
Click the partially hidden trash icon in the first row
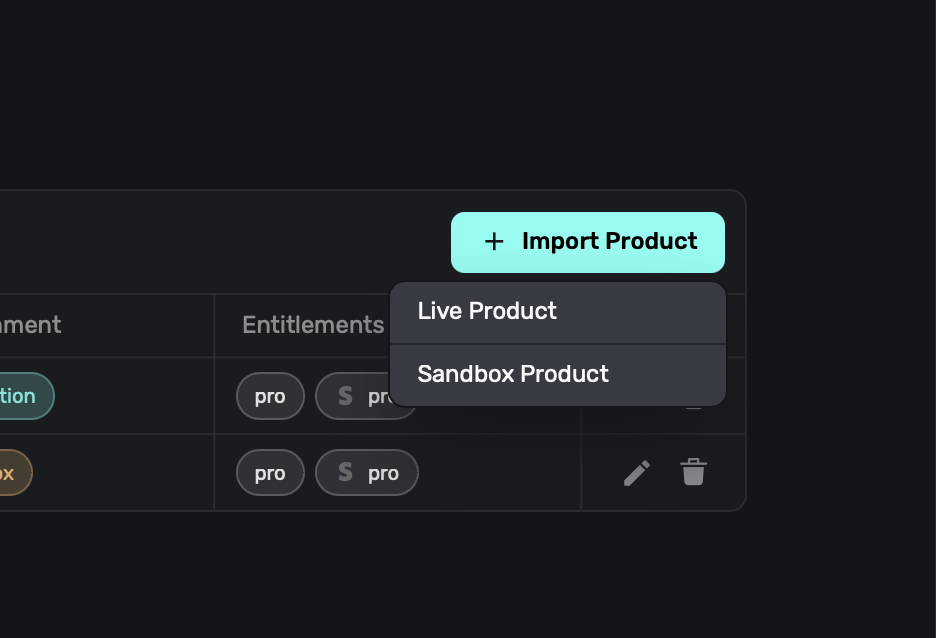694,408
